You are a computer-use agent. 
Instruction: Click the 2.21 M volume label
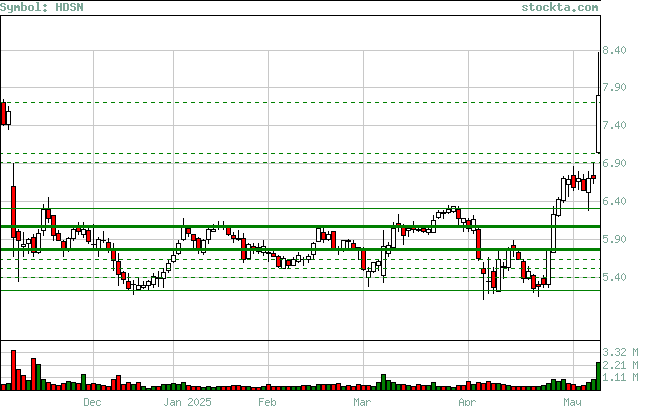pyautogui.click(x=620, y=365)
